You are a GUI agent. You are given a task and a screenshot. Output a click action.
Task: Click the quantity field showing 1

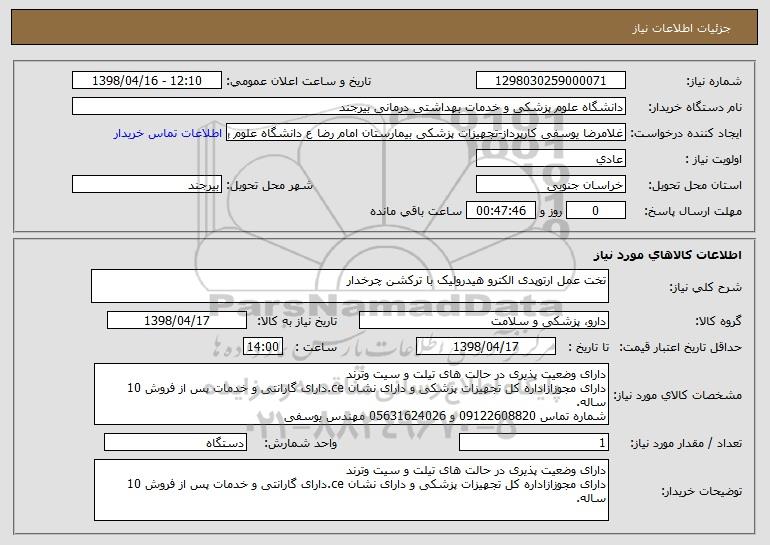(x=534, y=442)
